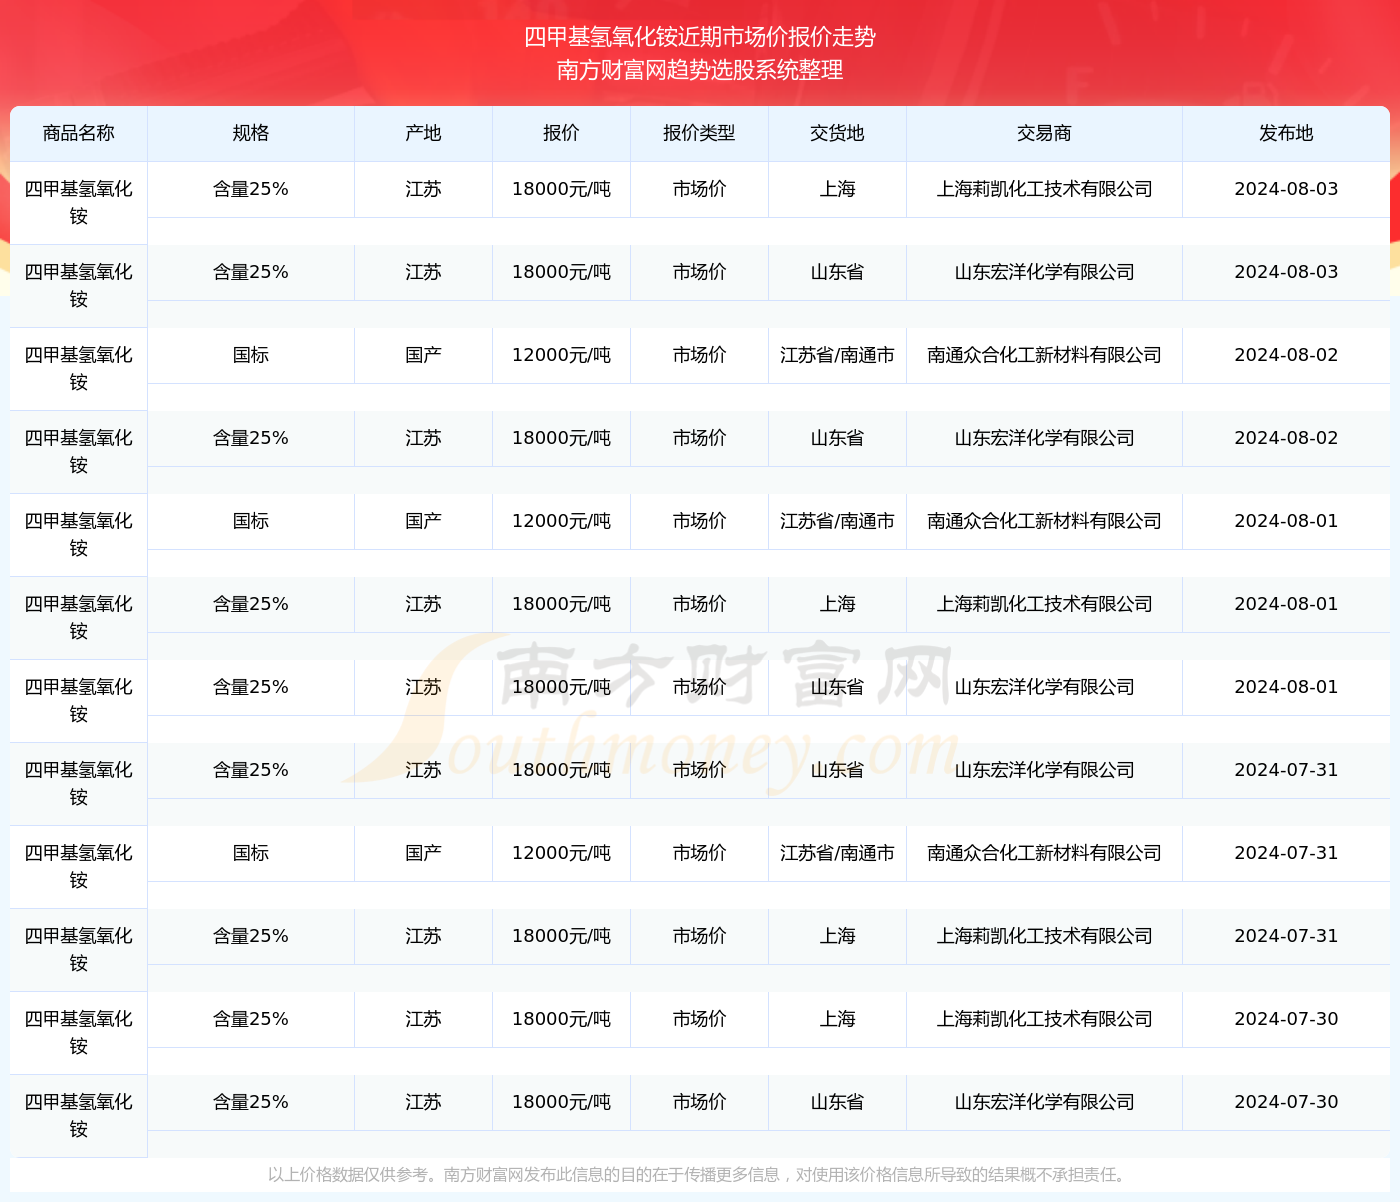Viewport: 1400px width, 1202px height.
Task: Click 国产 origin in the 2024-07-31 row
Action: tap(423, 853)
